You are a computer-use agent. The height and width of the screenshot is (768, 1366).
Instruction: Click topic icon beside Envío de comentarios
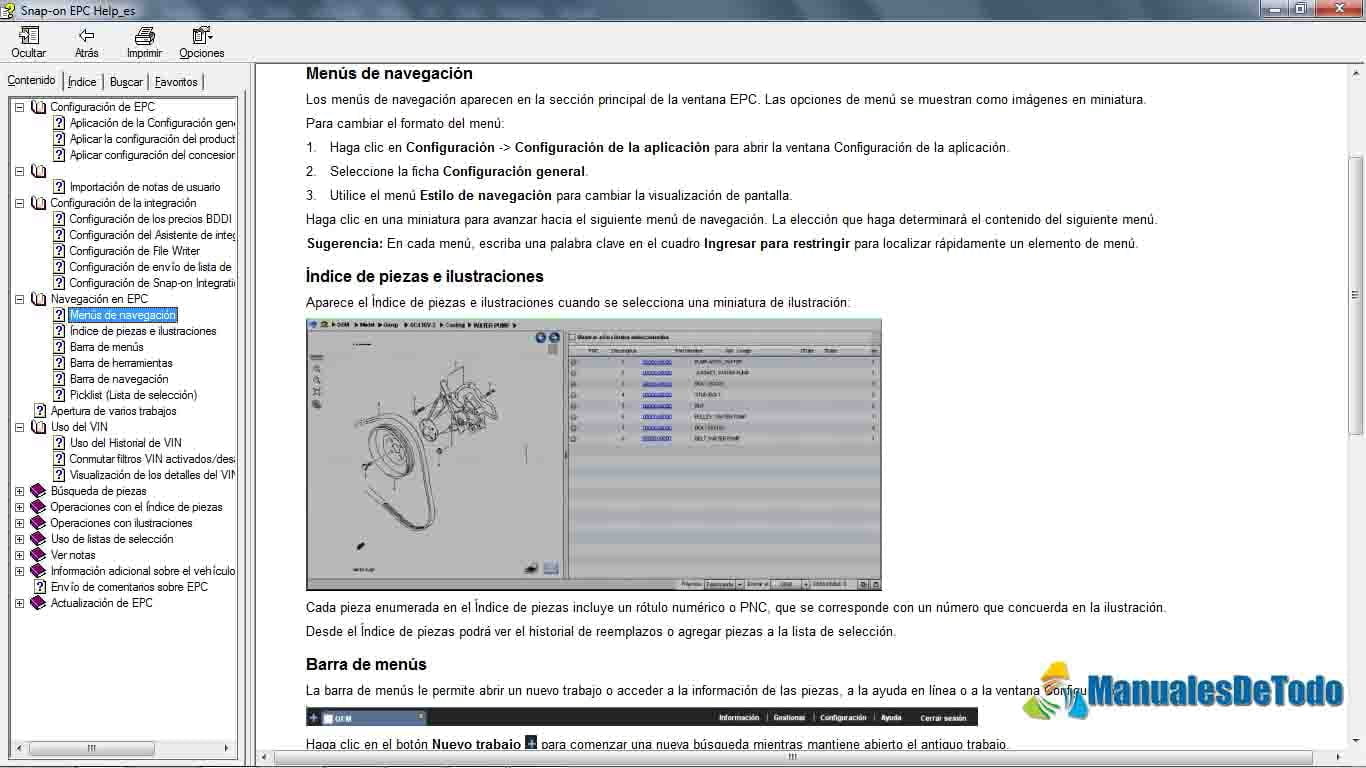coord(40,587)
